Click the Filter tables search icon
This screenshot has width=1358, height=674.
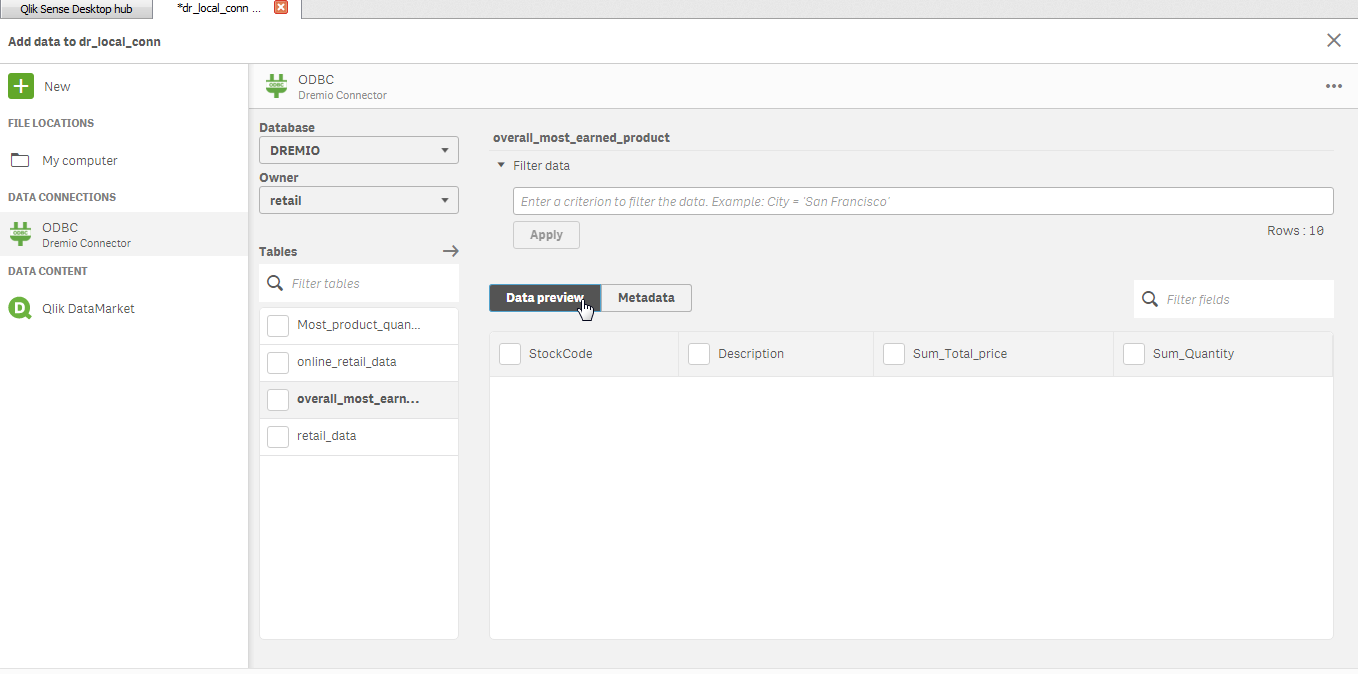(x=275, y=283)
